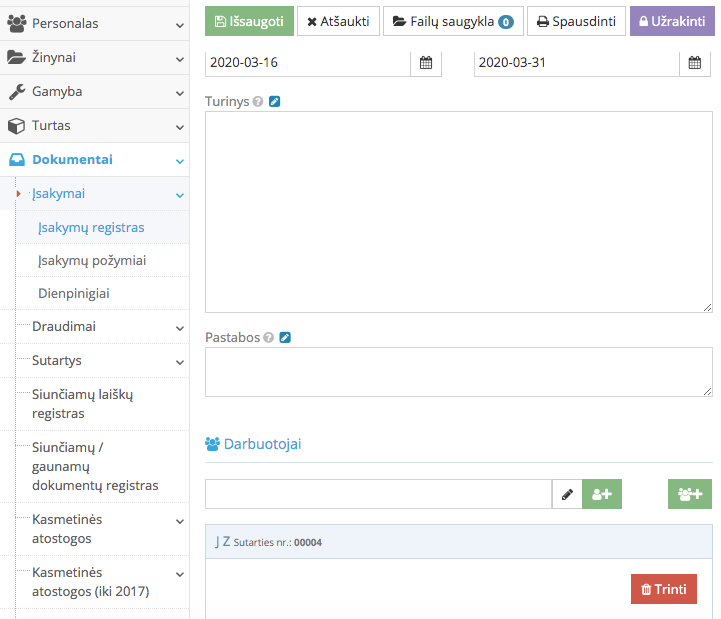Open Siunčiamų laiškų registras
The height and width of the screenshot is (619, 721).
[82, 404]
